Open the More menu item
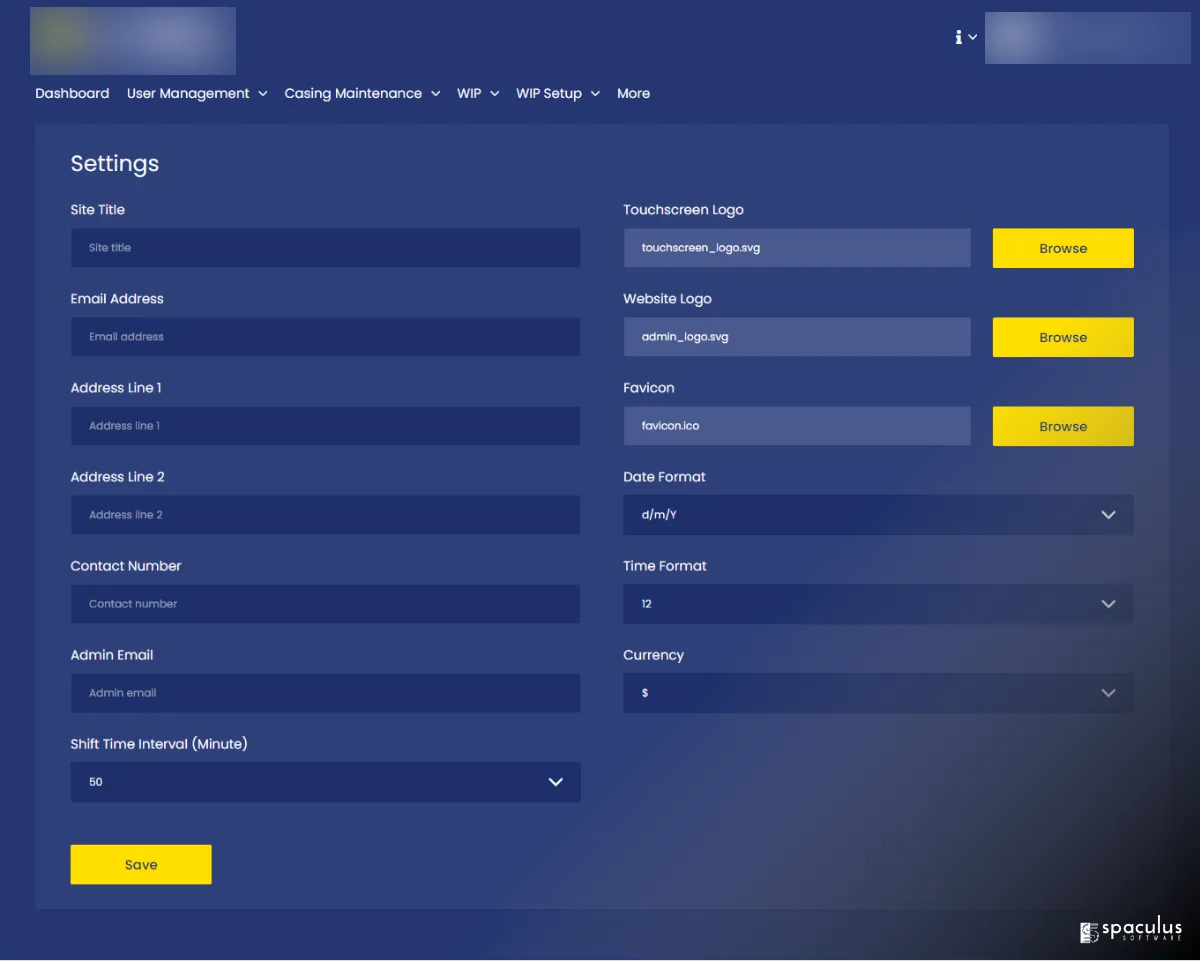Image resolution: width=1200 pixels, height=961 pixels. click(x=633, y=93)
